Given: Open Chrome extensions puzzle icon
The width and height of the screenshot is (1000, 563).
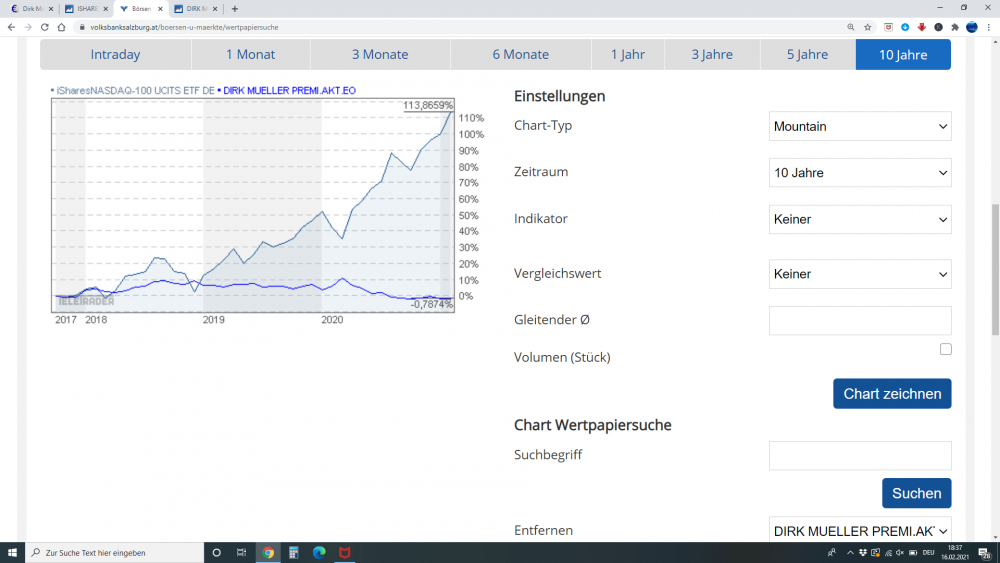Looking at the screenshot, I should click(x=955, y=27).
